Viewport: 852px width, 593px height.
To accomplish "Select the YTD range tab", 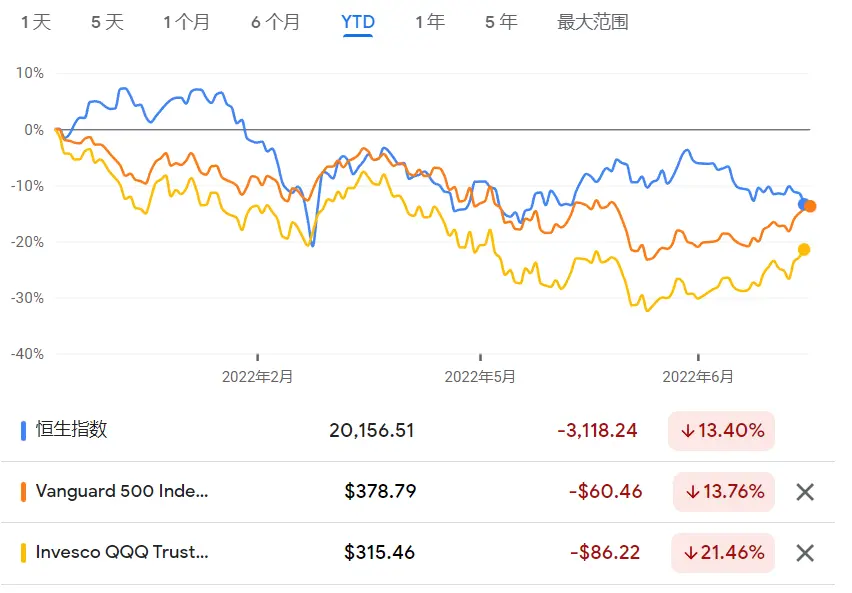I will coord(358,22).
